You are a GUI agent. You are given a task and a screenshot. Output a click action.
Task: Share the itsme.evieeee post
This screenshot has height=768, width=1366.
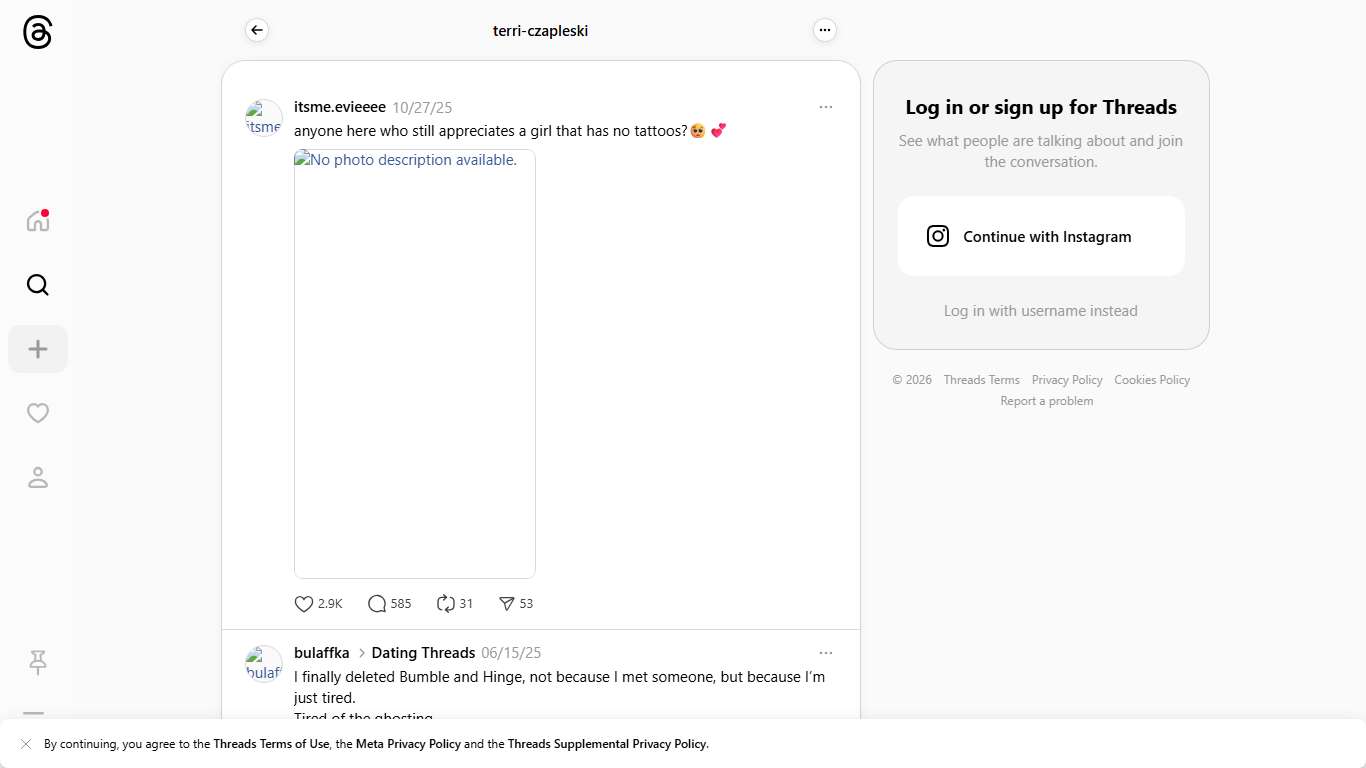[x=507, y=604]
